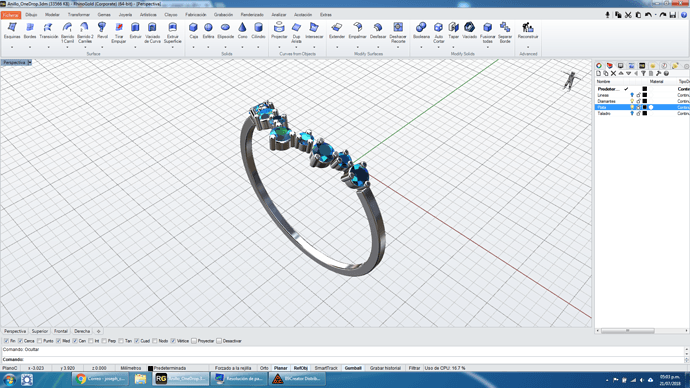Create a Cono solid
The width and height of the screenshot is (690, 388).
(x=242, y=30)
